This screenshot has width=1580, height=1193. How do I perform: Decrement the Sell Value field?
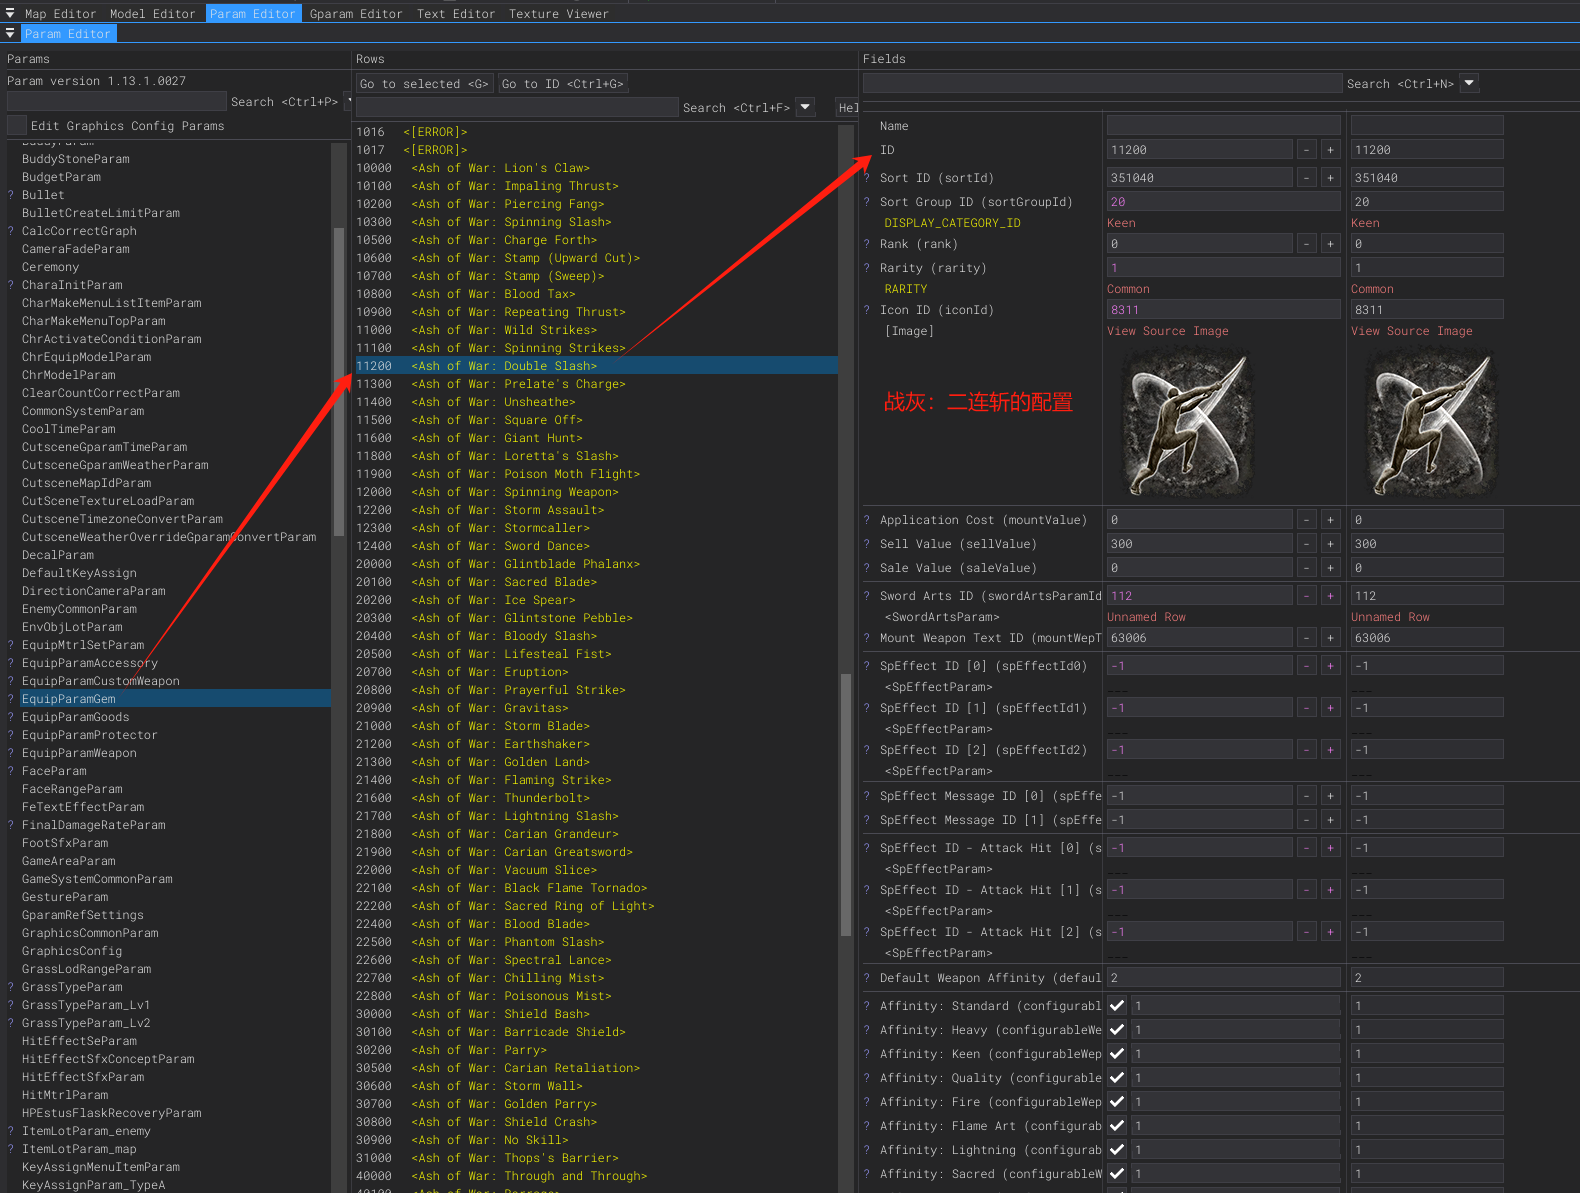coord(1306,544)
